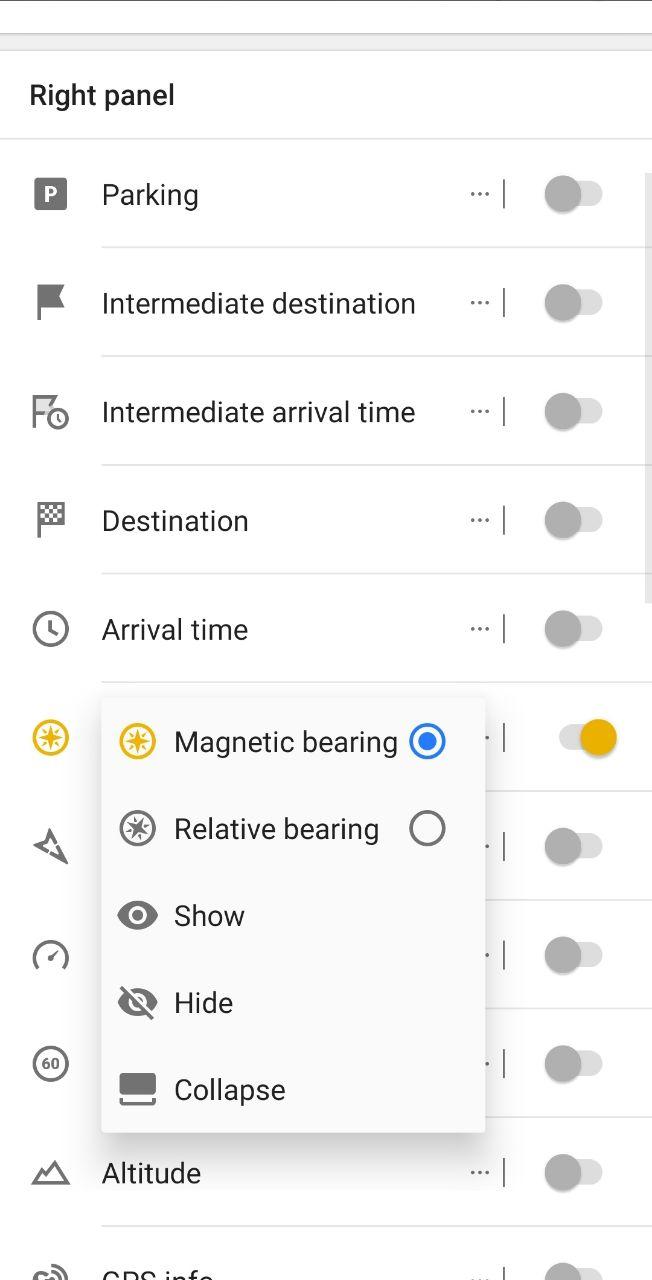This screenshot has height=1280, width=652.
Task: Click the Intermediate arrival time flag-clock icon
Action: pyautogui.click(x=50, y=411)
